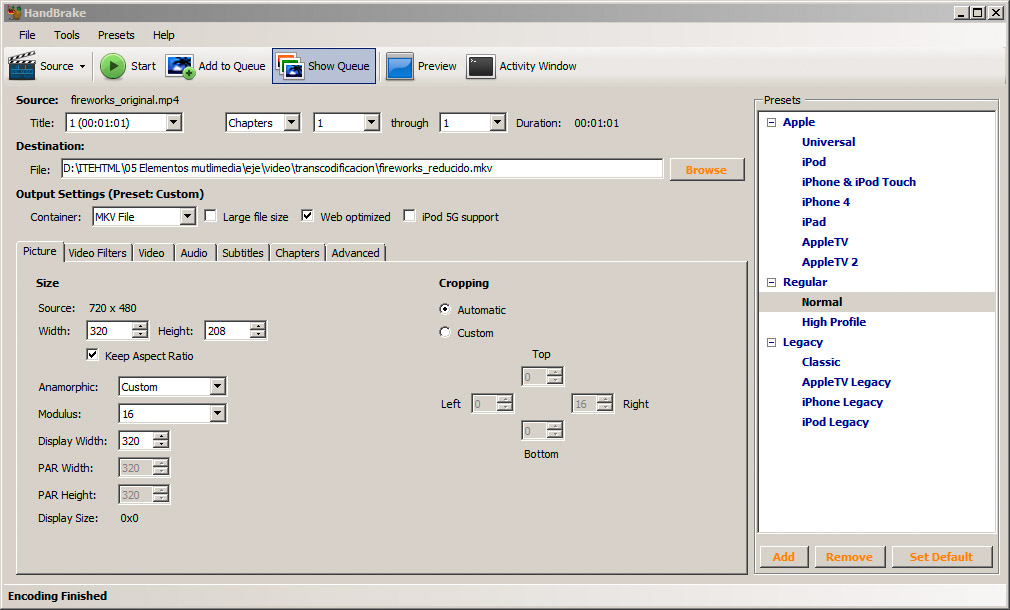Click the destination File path field
Screen dimensions: 1010x610
click(x=362, y=168)
